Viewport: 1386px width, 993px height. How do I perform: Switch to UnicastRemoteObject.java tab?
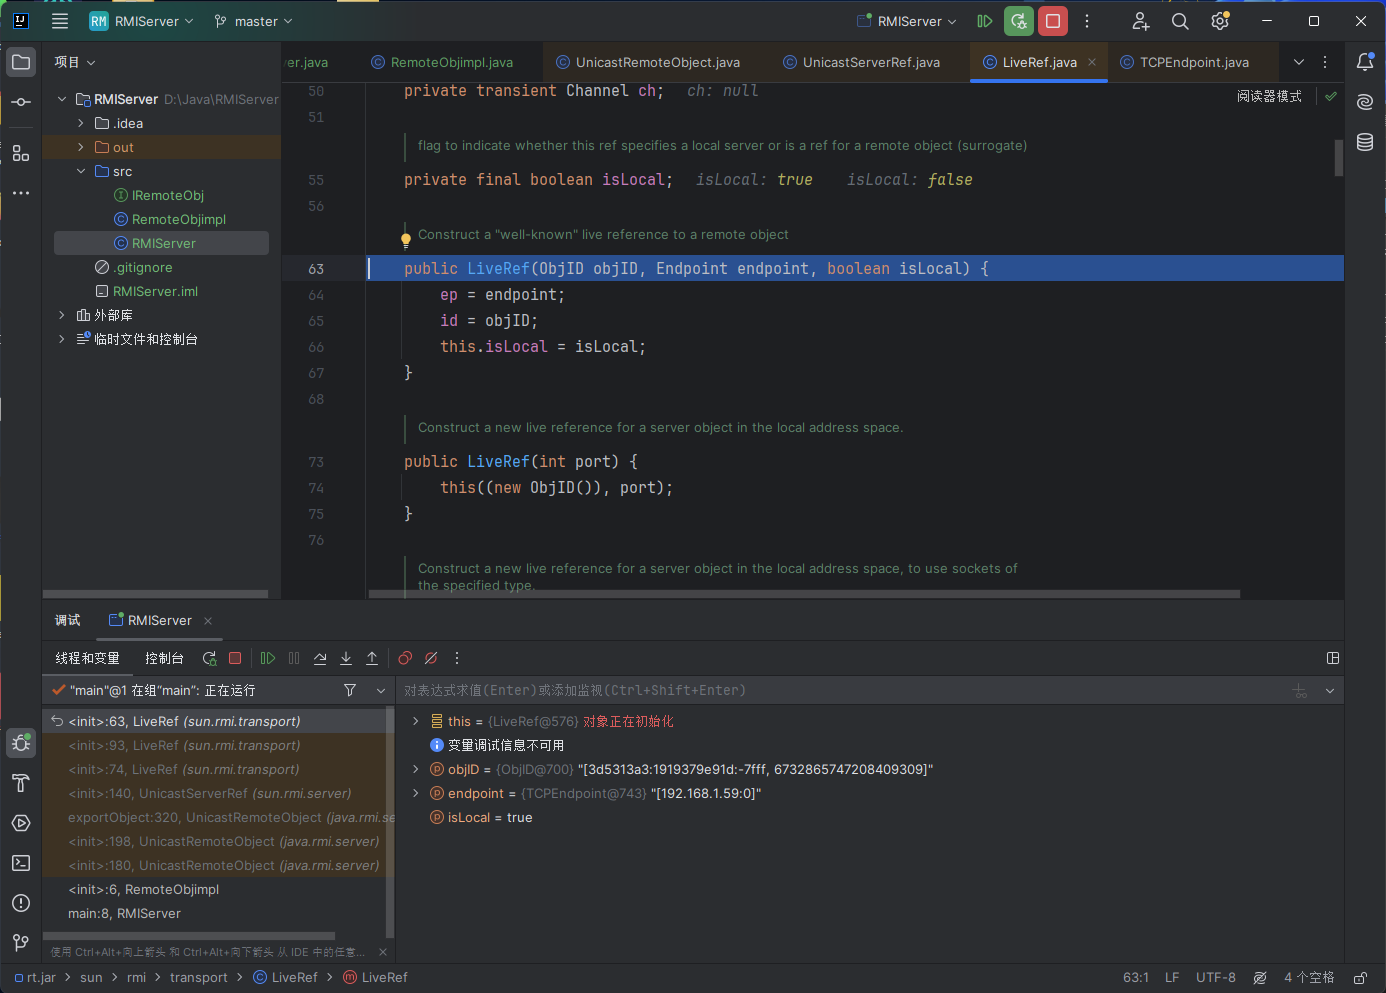point(648,62)
